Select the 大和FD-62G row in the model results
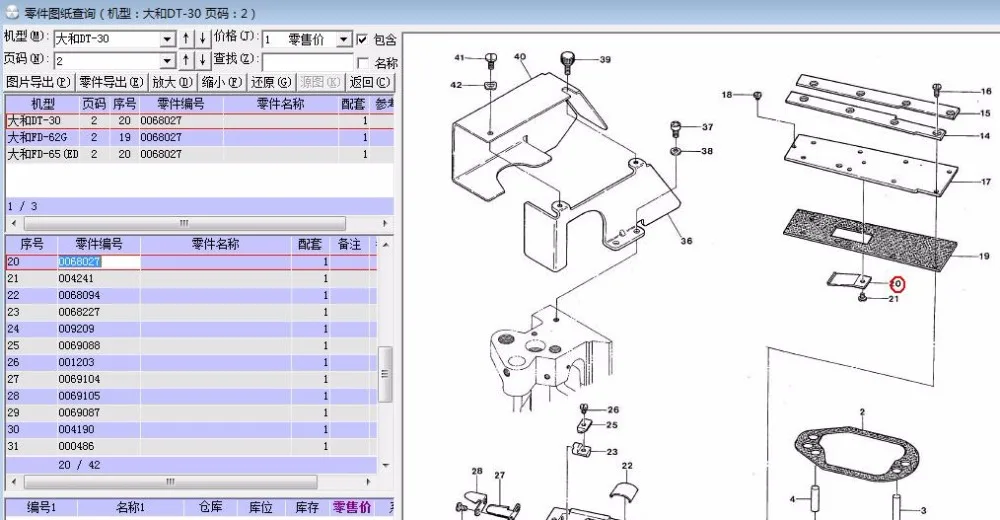This screenshot has height=520, width=1000. coord(200,137)
